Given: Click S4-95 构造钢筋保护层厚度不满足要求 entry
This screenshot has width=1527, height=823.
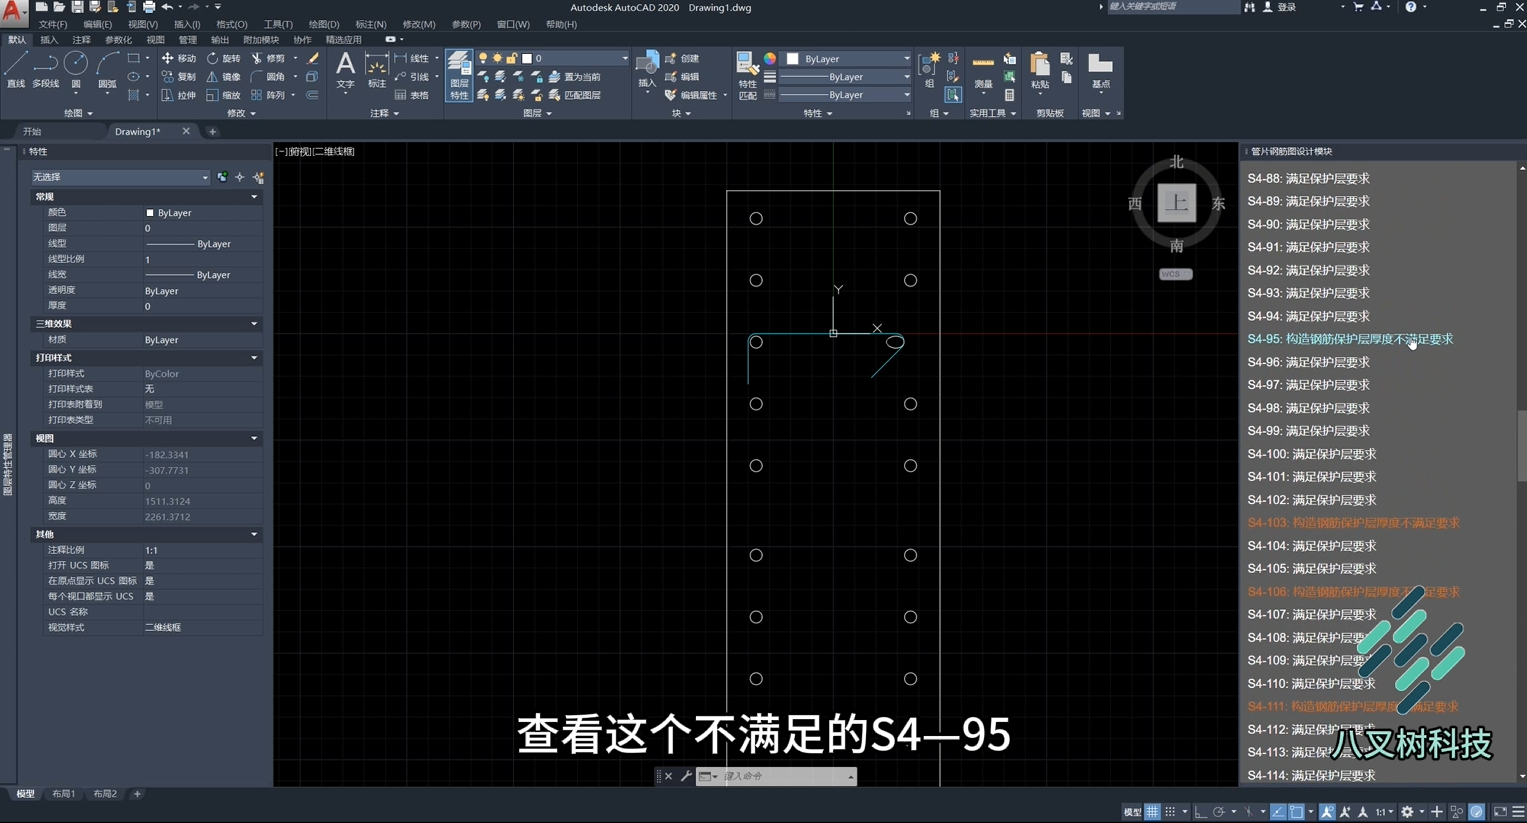Looking at the screenshot, I should pos(1350,339).
